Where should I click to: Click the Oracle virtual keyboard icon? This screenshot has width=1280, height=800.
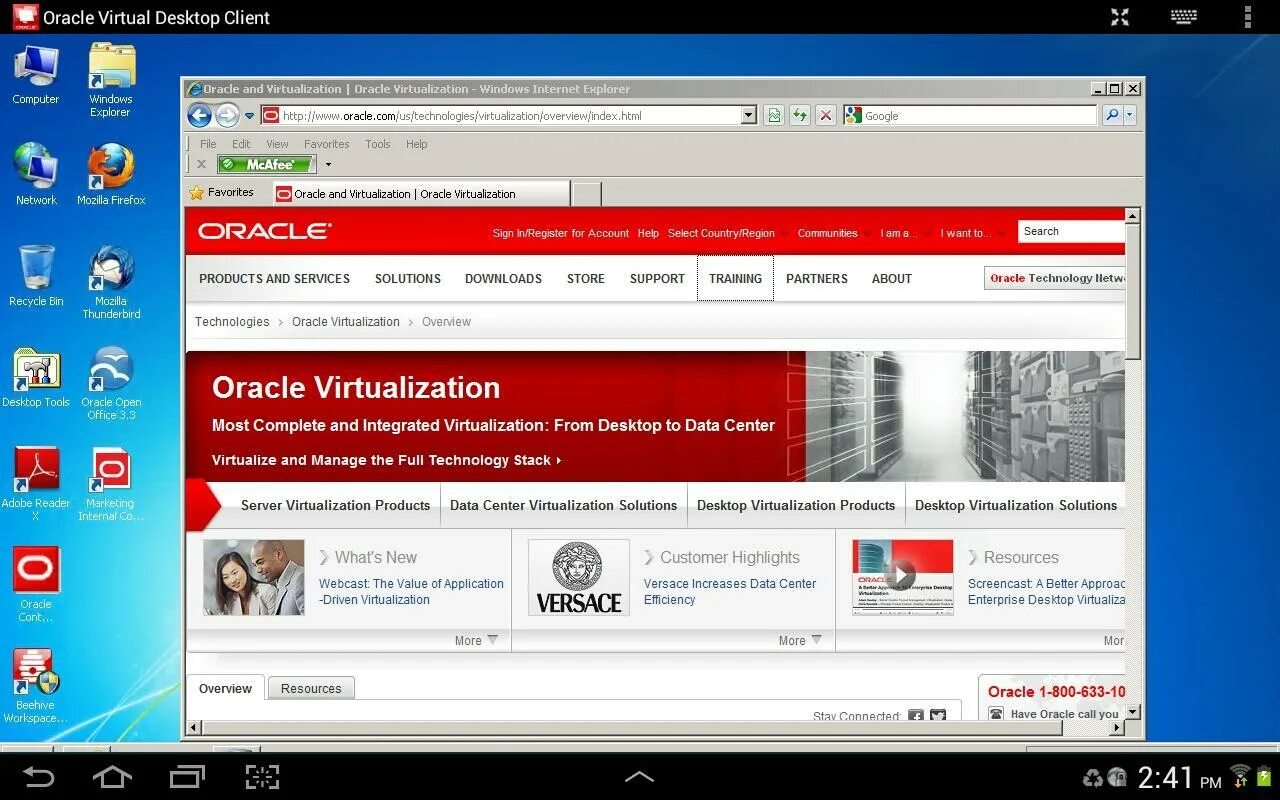1183,16
